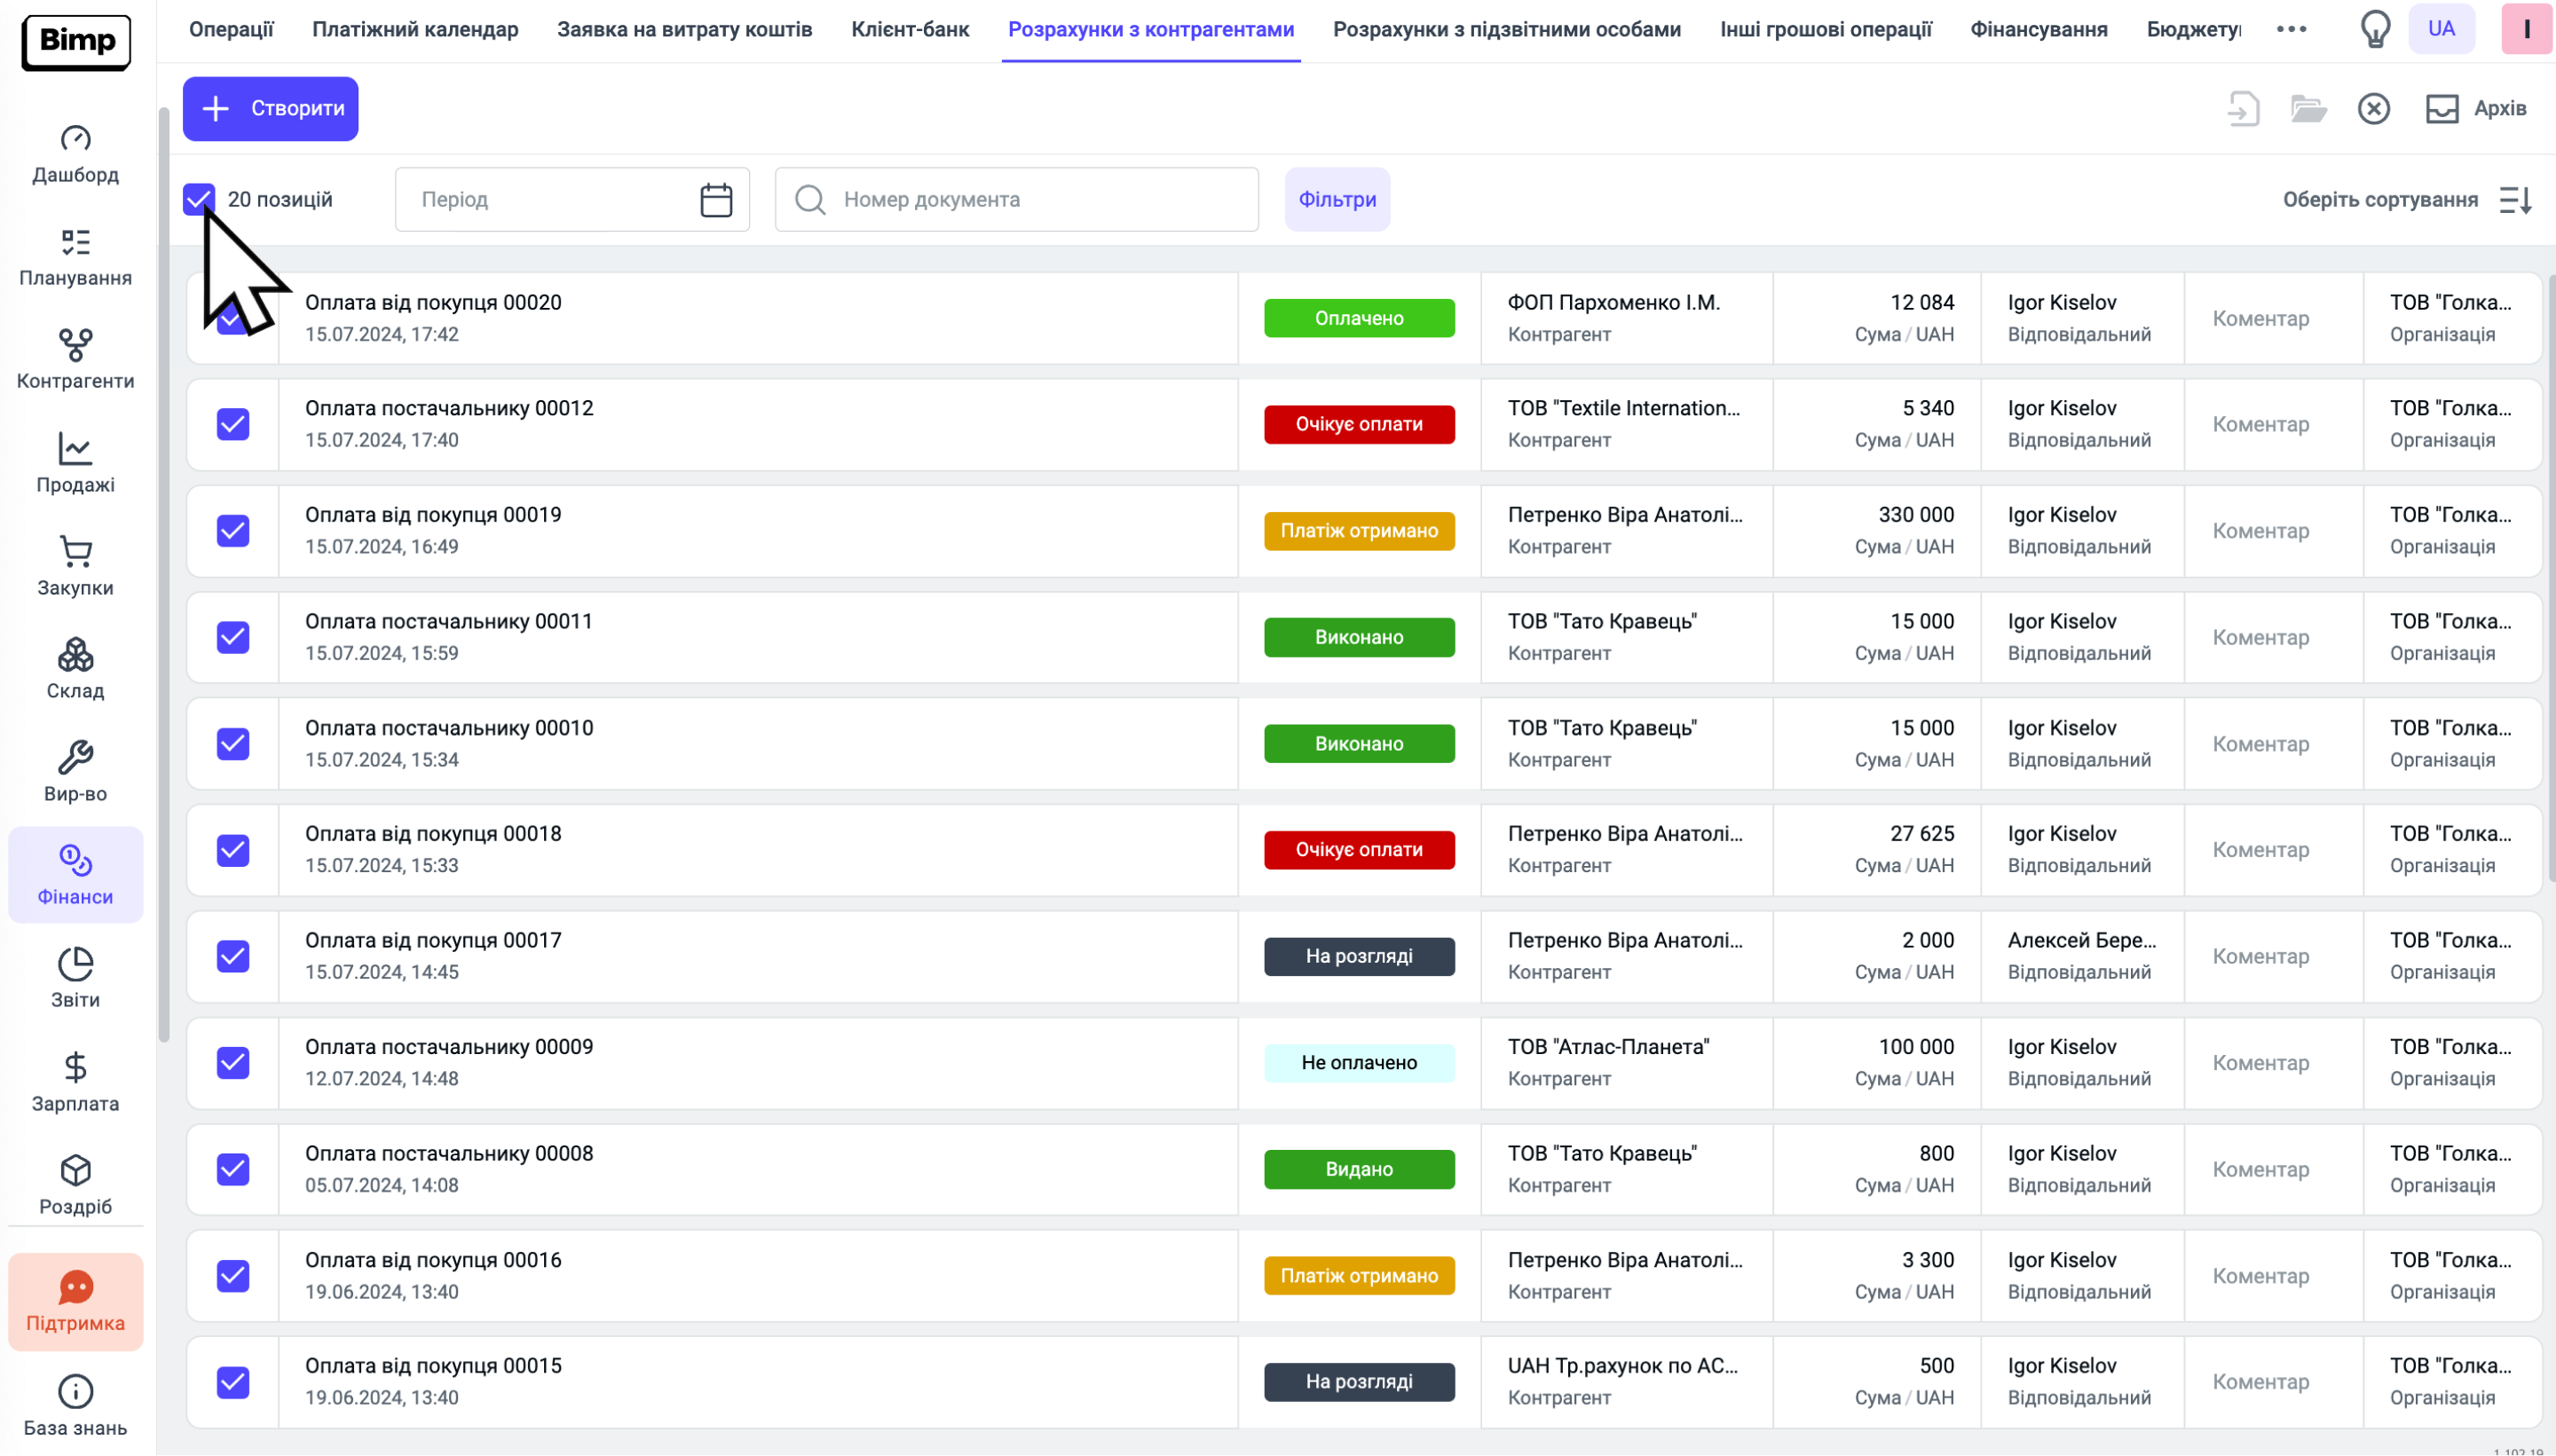This screenshot has width=2556, height=1456.
Task: Open the Склад warehouse section
Action: 75,671
